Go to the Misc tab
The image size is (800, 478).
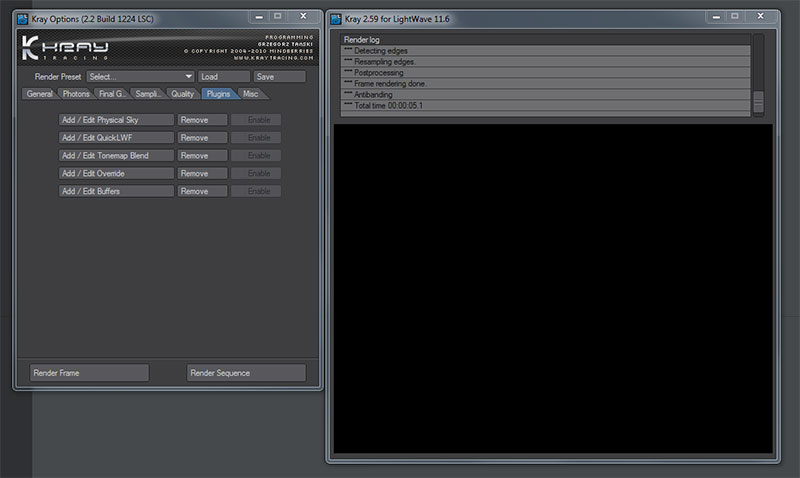click(x=250, y=94)
